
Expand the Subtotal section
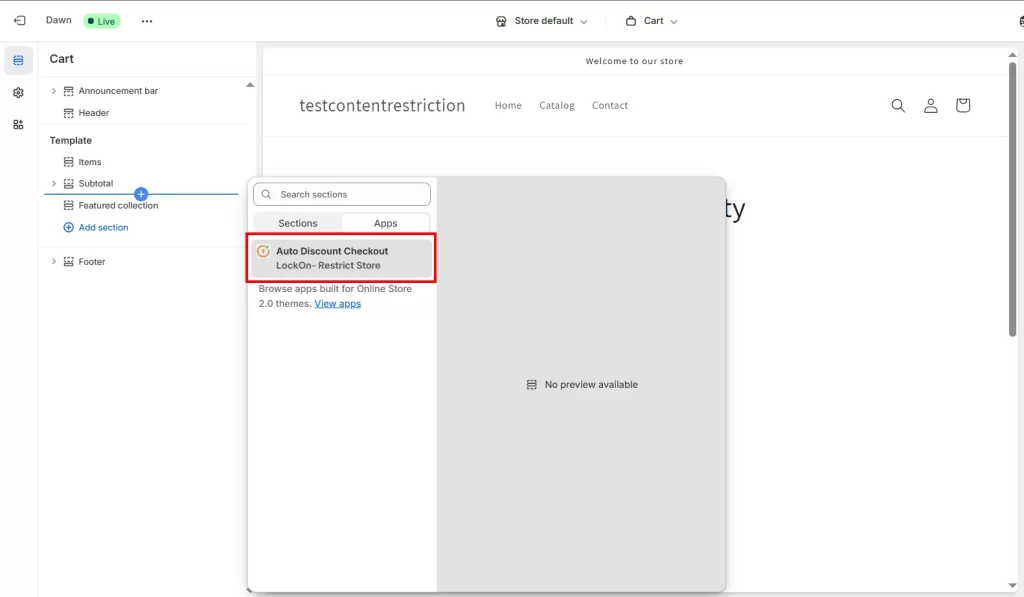pos(54,184)
